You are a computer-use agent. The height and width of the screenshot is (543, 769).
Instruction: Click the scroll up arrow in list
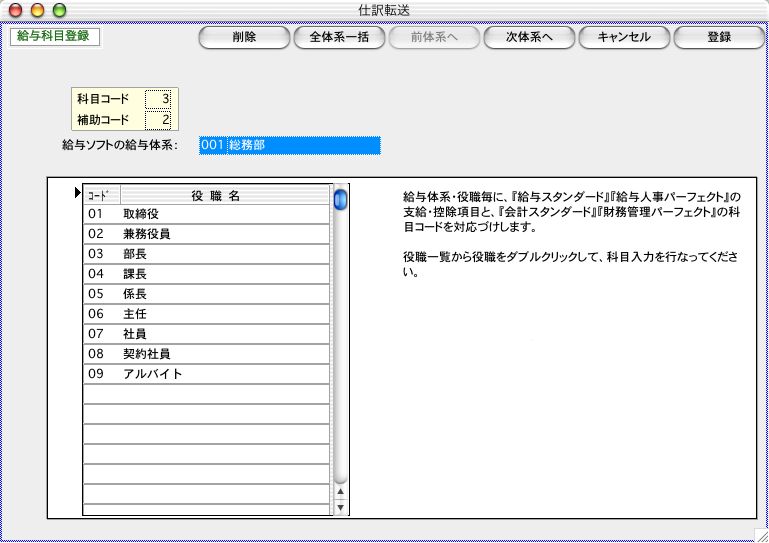coord(341,492)
